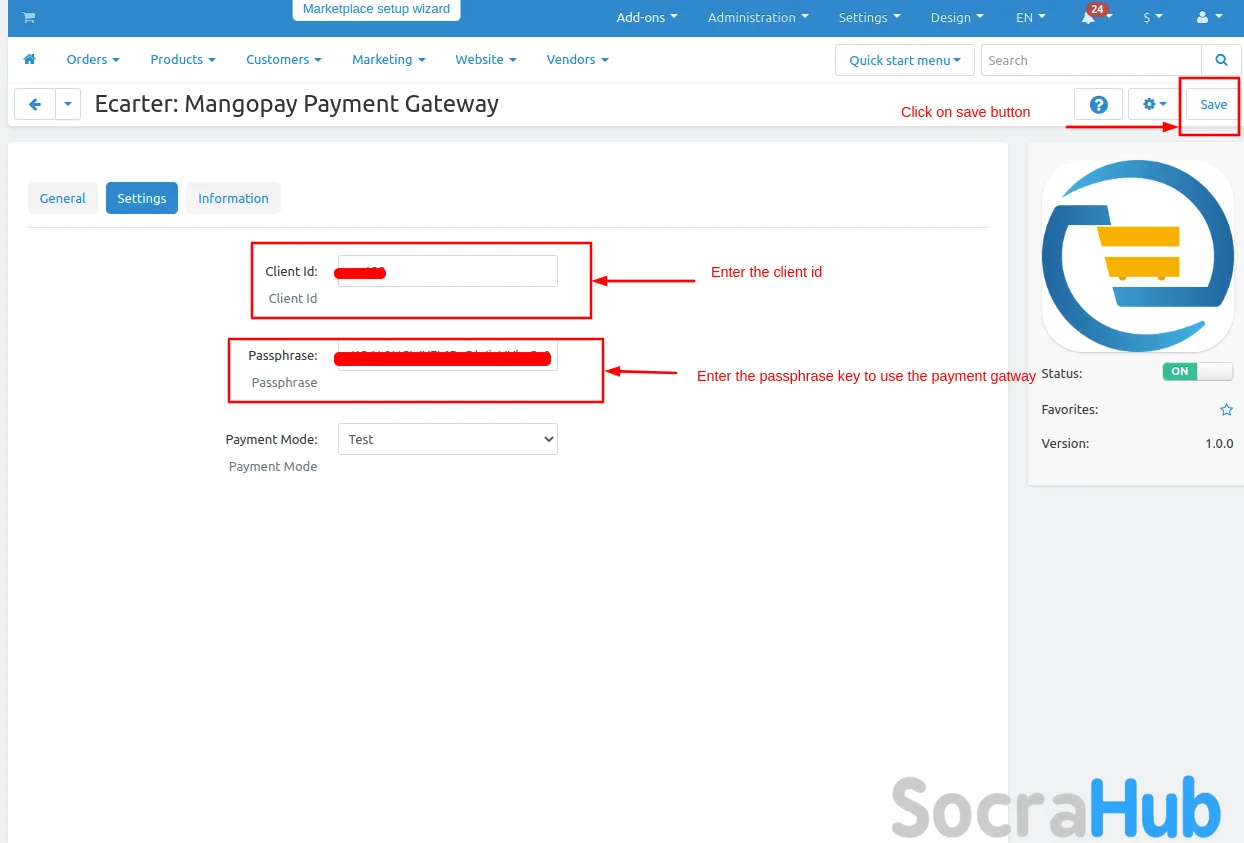This screenshot has width=1244, height=843.
Task: Go to the home dashboard icon
Action: 29,60
